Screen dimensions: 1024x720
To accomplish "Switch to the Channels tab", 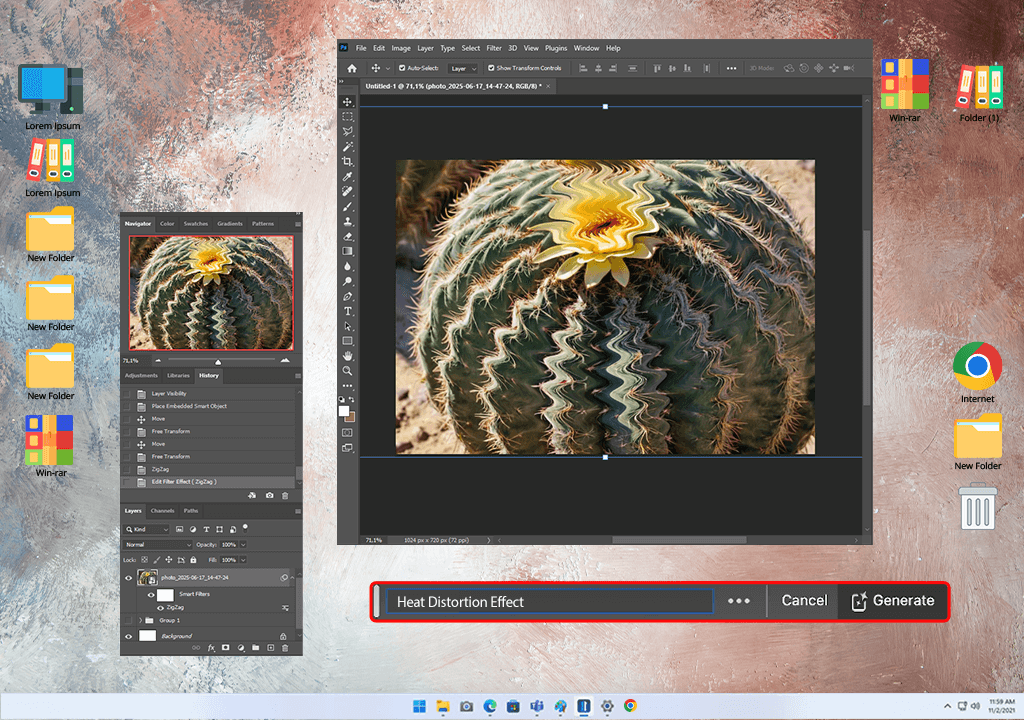I will click(x=163, y=511).
